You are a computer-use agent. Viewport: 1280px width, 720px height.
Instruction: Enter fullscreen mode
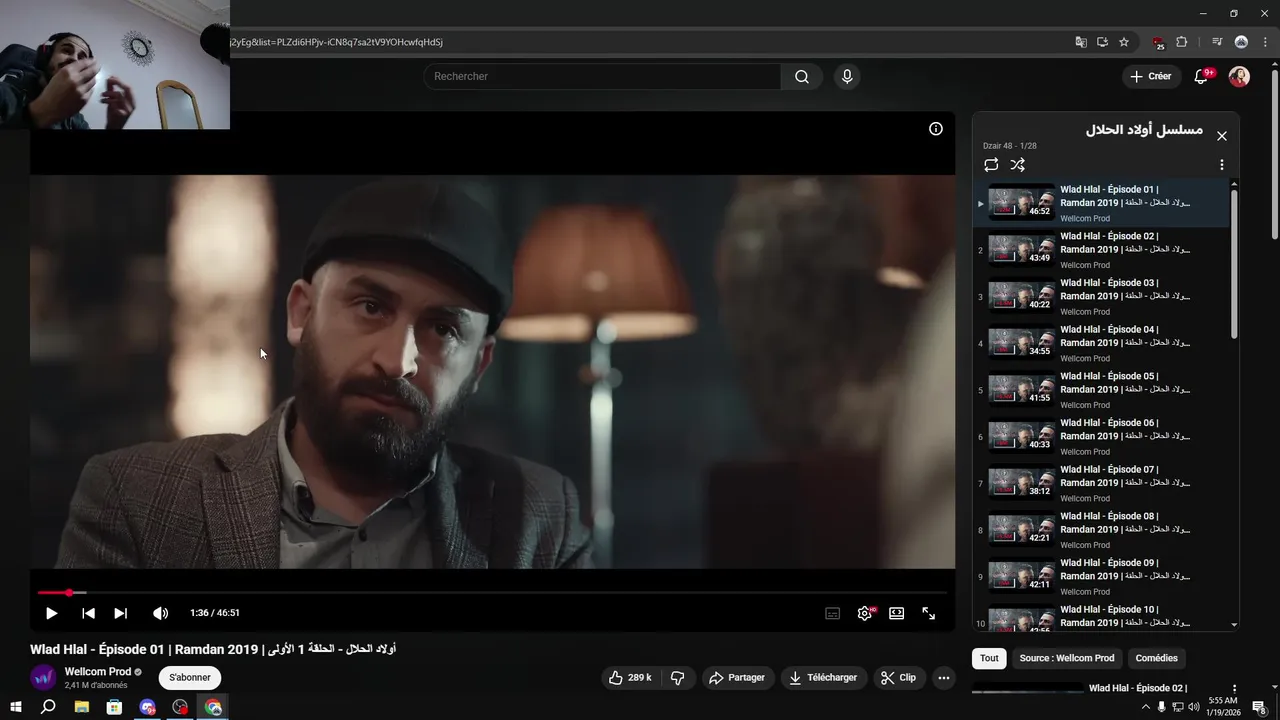click(x=929, y=613)
